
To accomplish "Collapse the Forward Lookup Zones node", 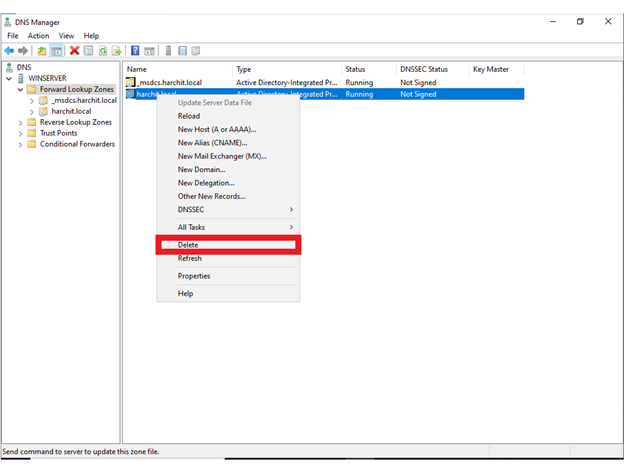I will point(20,89).
